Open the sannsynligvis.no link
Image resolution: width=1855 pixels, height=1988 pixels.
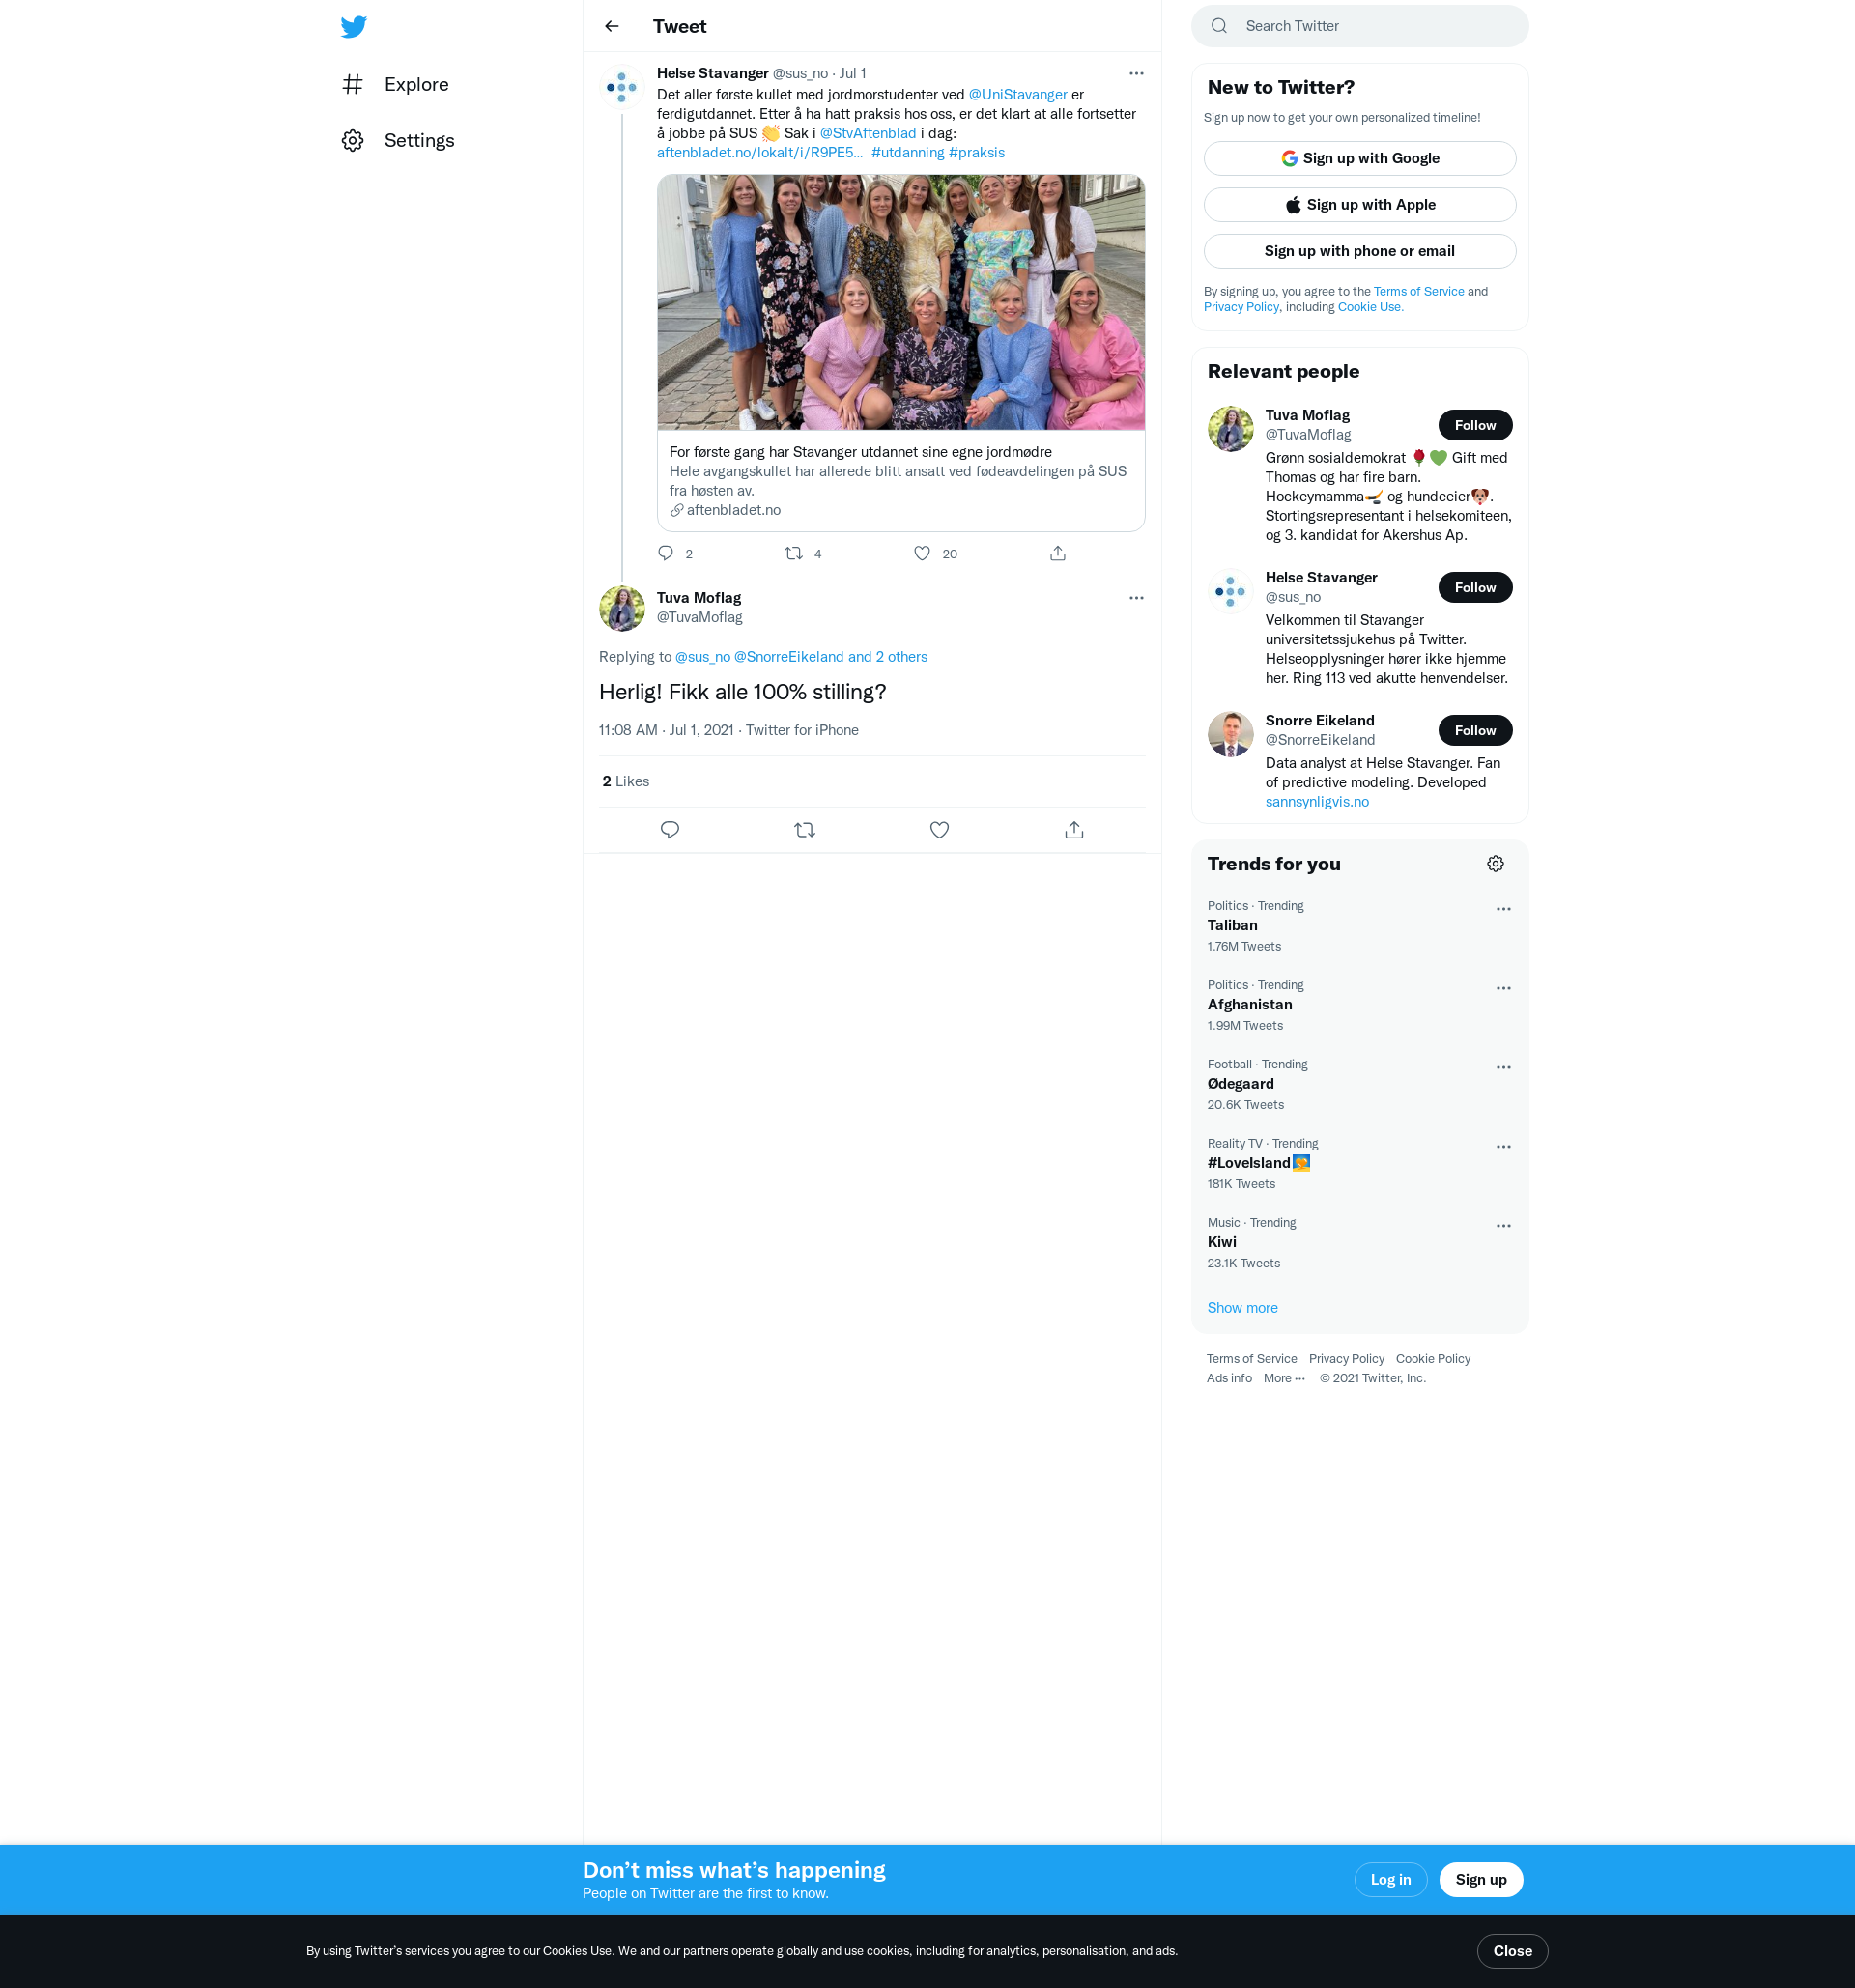tap(1317, 801)
